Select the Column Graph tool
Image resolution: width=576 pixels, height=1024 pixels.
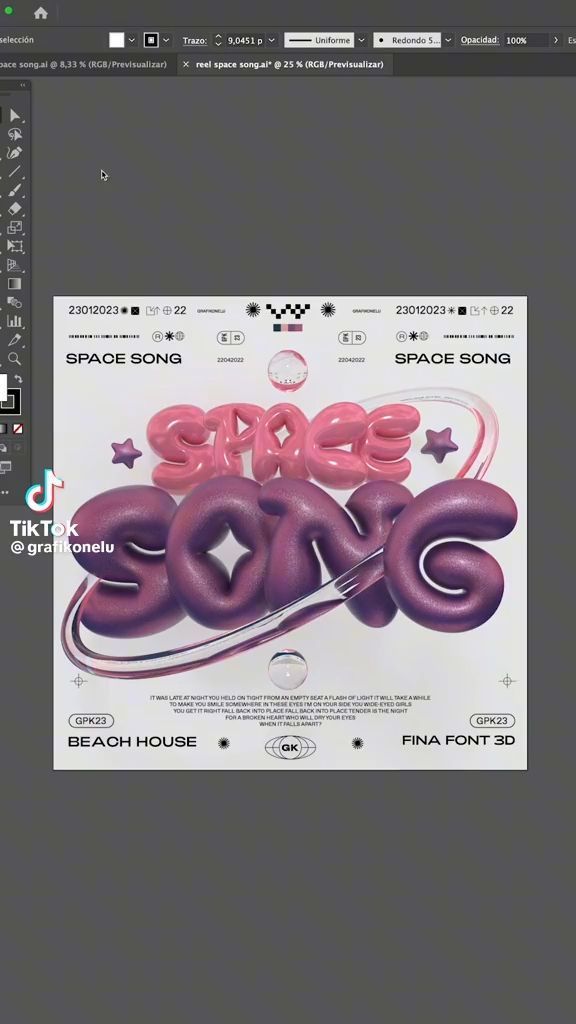pyautogui.click(x=14, y=321)
